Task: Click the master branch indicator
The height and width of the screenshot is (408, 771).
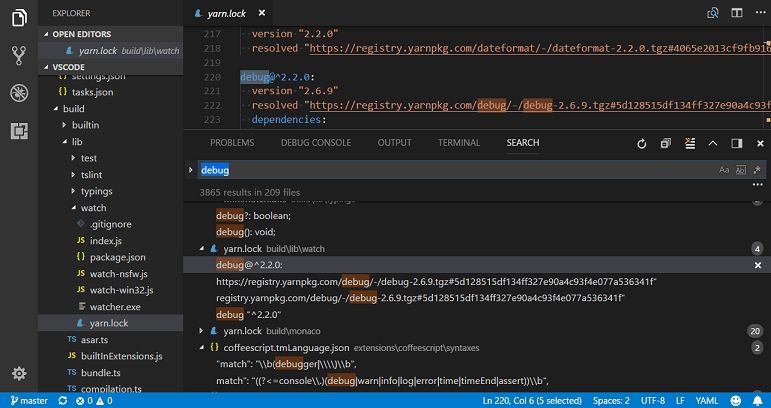Action: click(x=29, y=401)
